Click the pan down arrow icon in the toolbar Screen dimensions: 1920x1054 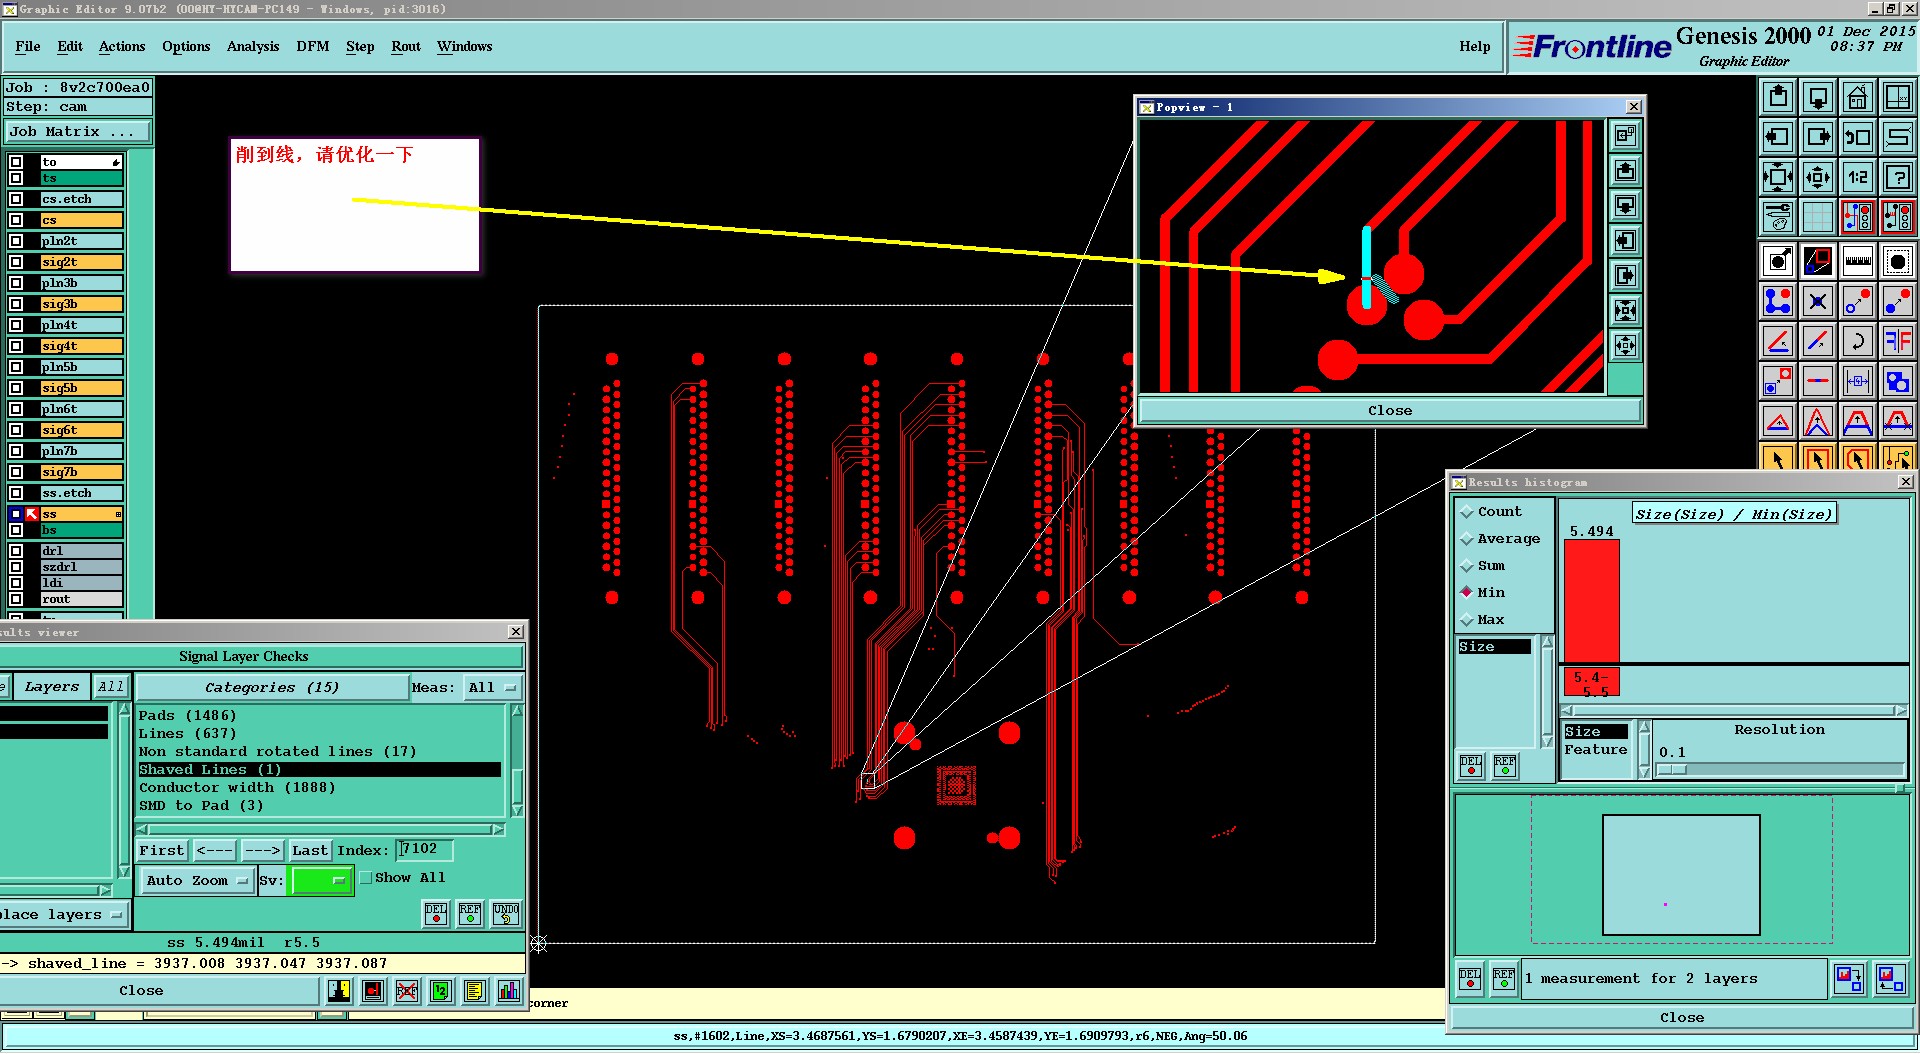tap(1817, 97)
